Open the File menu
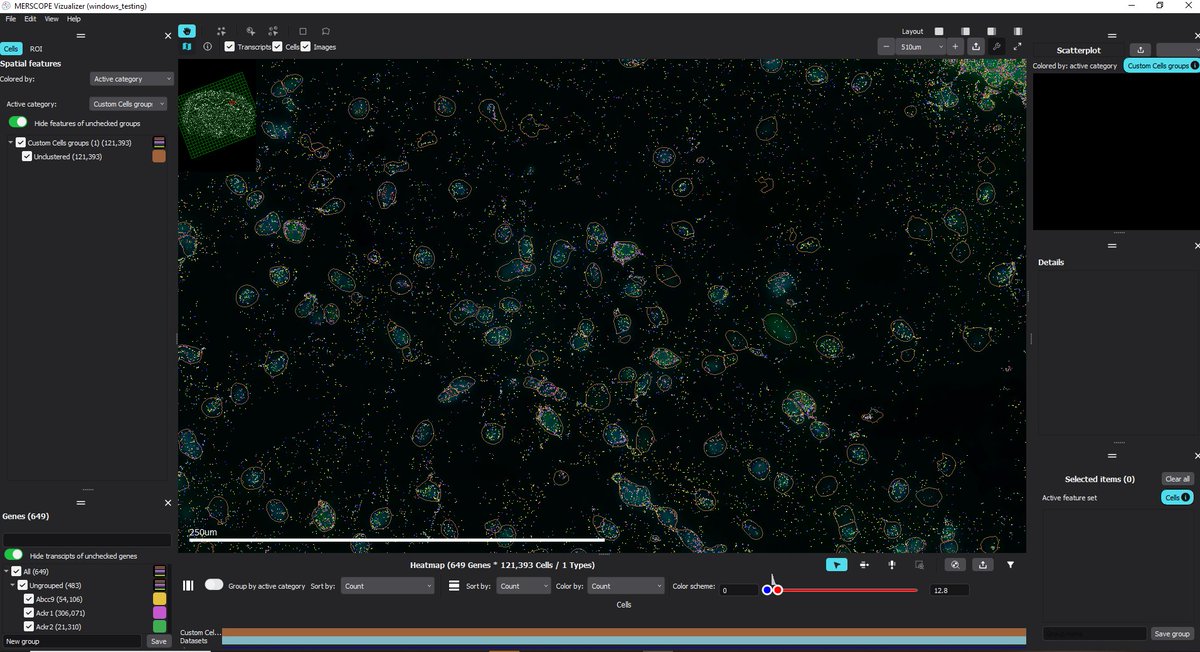 pos(11,19)
